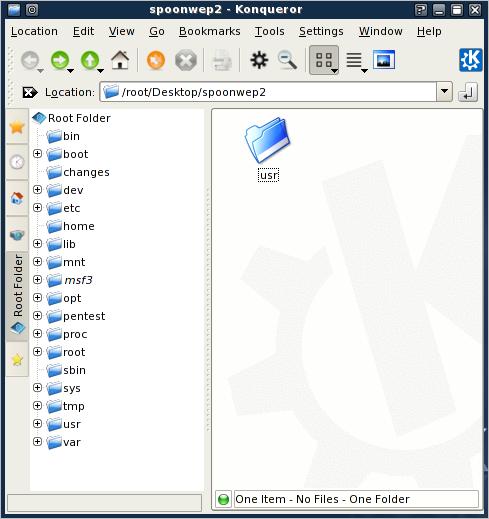Click the Go arrow beside location bar
Viewport: 489px width, 519px height.
coord(468,92)
